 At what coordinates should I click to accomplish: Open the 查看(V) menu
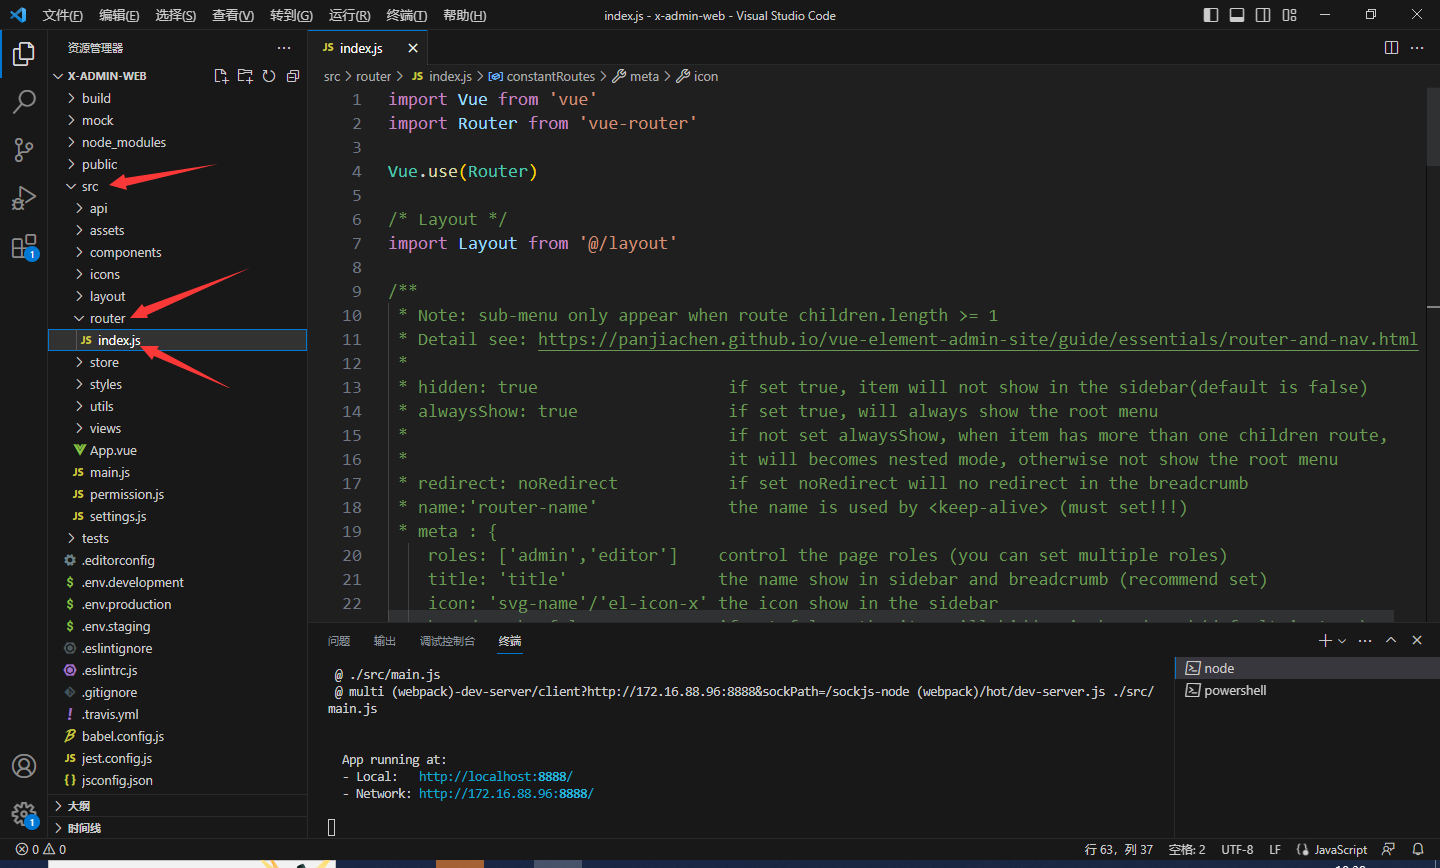click(x=233, y=15)
